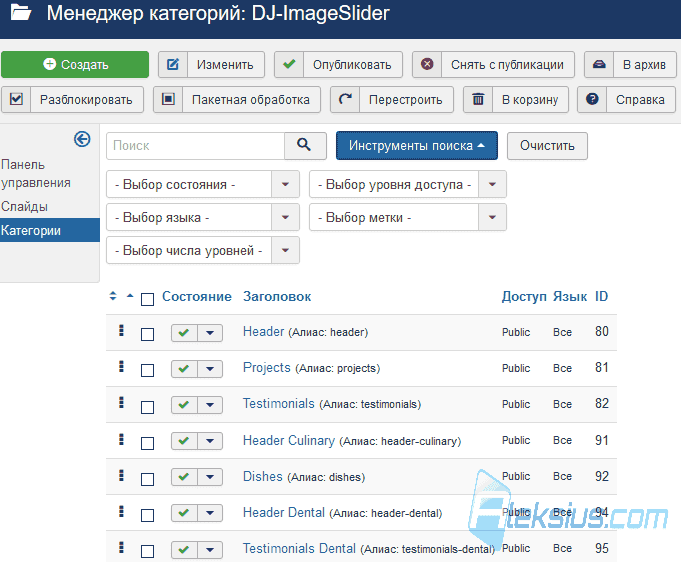Screen dimensions: 681x562
Task: Open status actions dropdown for Projects row
Action: [x=210, y=369]
